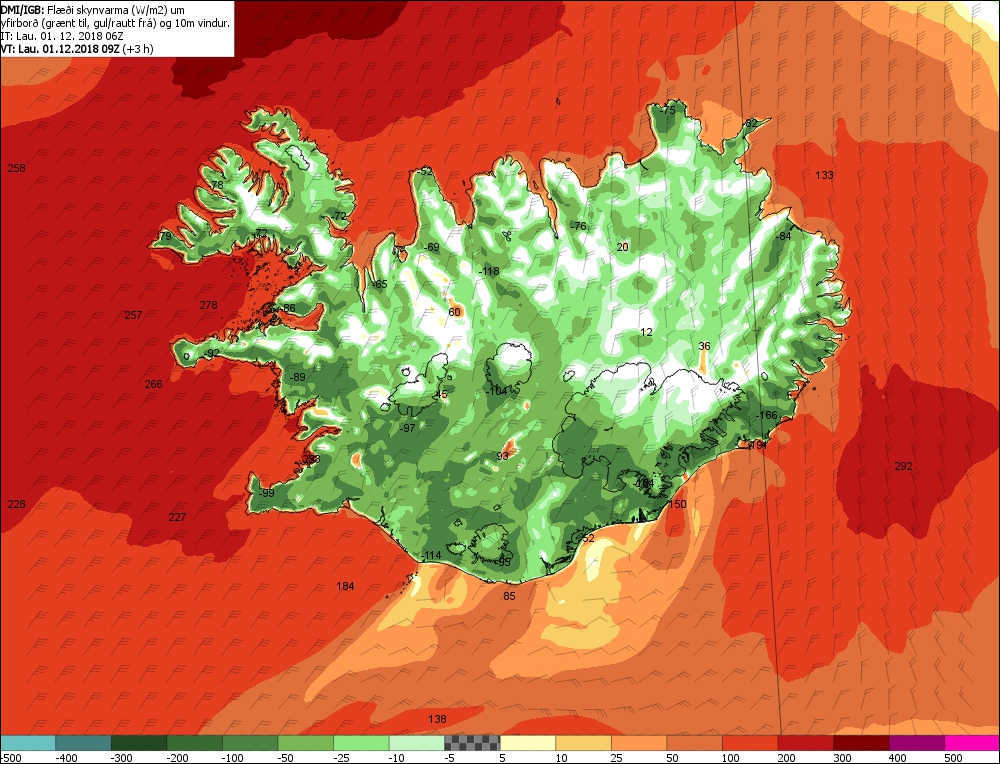Click the legend label '-25'
The height and width of the screenshot is (764, 1000).
coord(342,758)
